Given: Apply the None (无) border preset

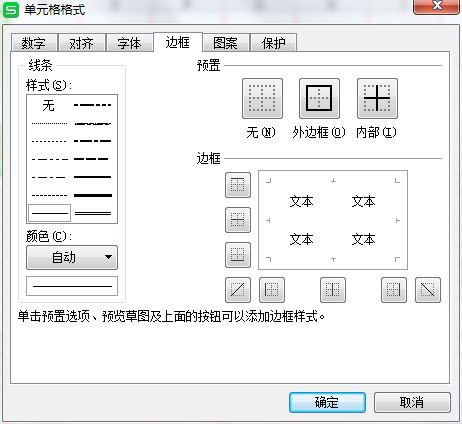Looking at the screenshot, I should coord(262,99).
